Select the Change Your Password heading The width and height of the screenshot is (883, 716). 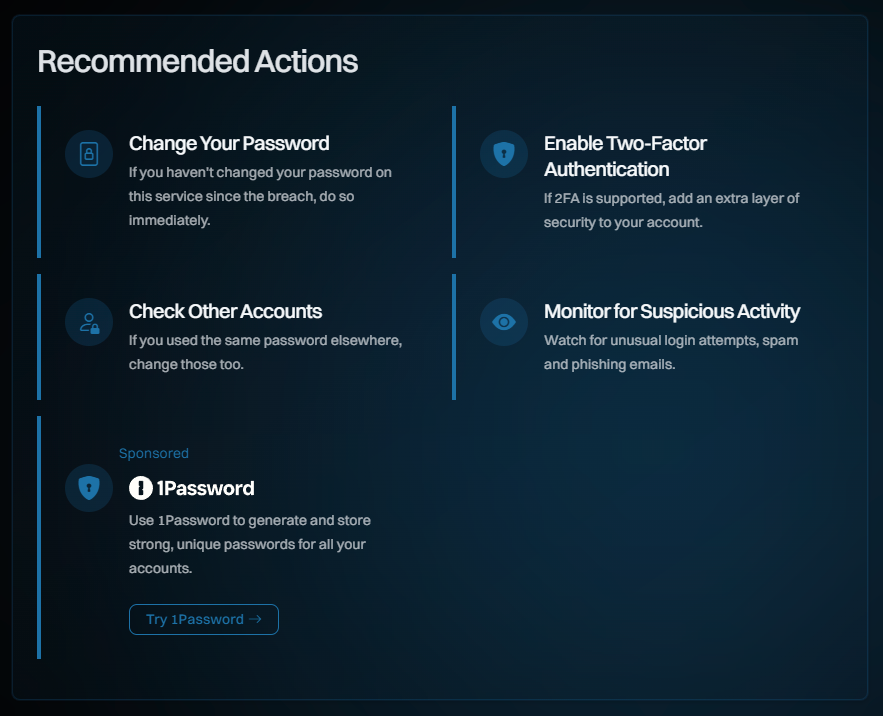229,144
